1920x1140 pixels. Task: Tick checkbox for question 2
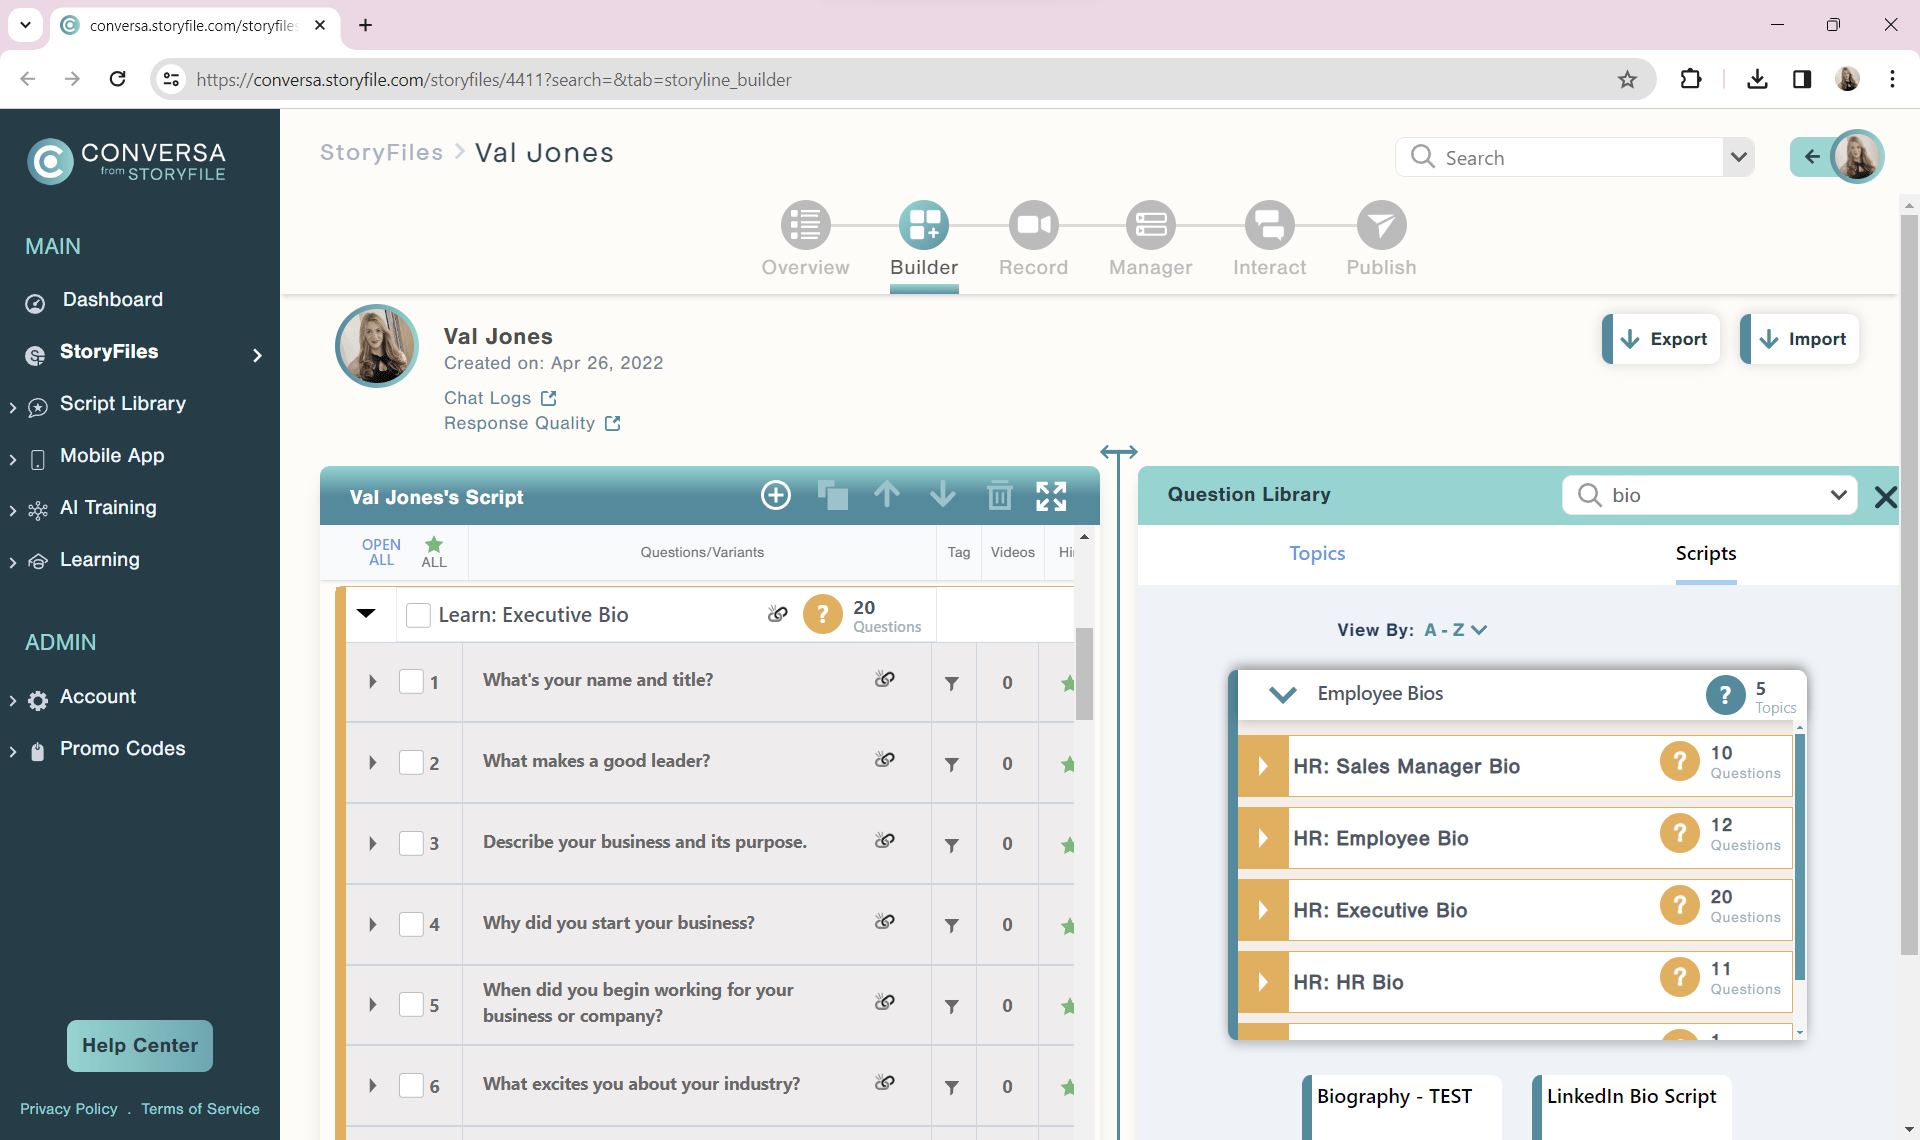point(411,763)
